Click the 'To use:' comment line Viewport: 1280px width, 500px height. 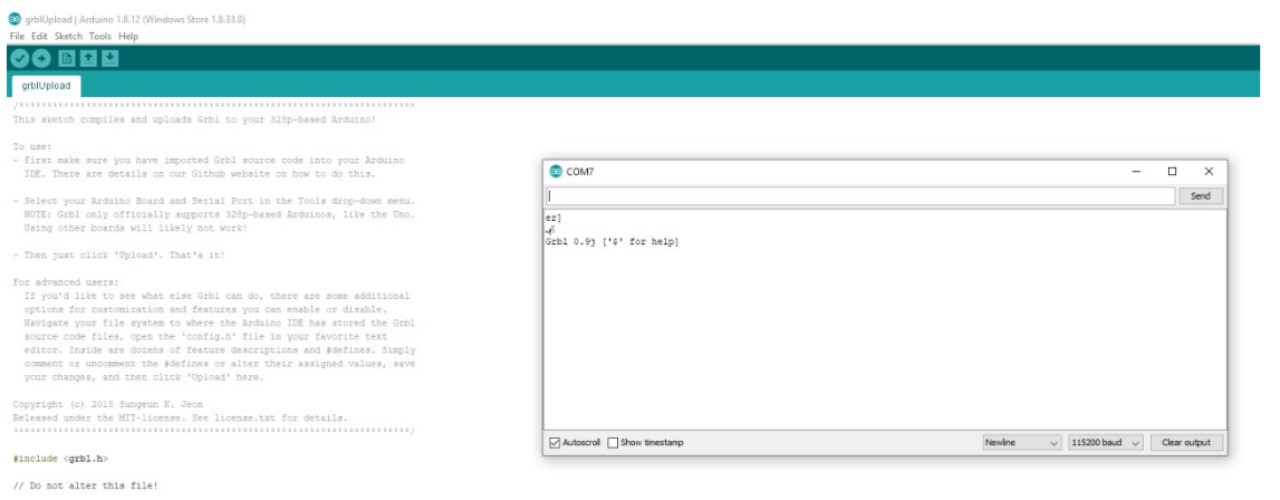[32, 146]
